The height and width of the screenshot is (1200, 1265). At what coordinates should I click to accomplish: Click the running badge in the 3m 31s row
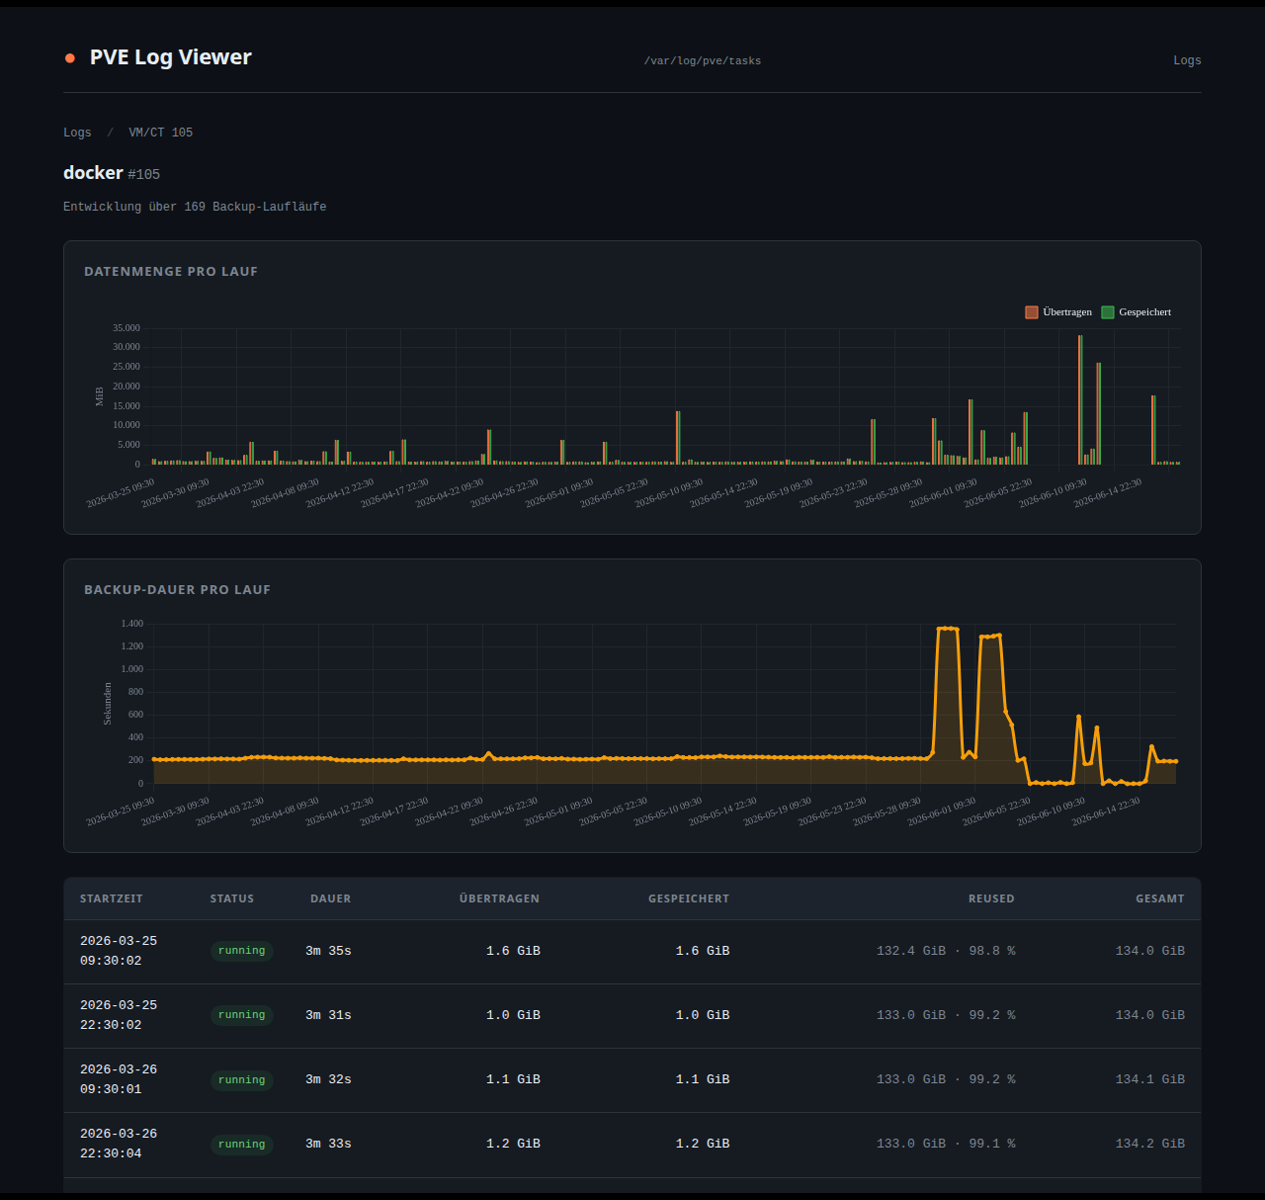coord(242,1015)
